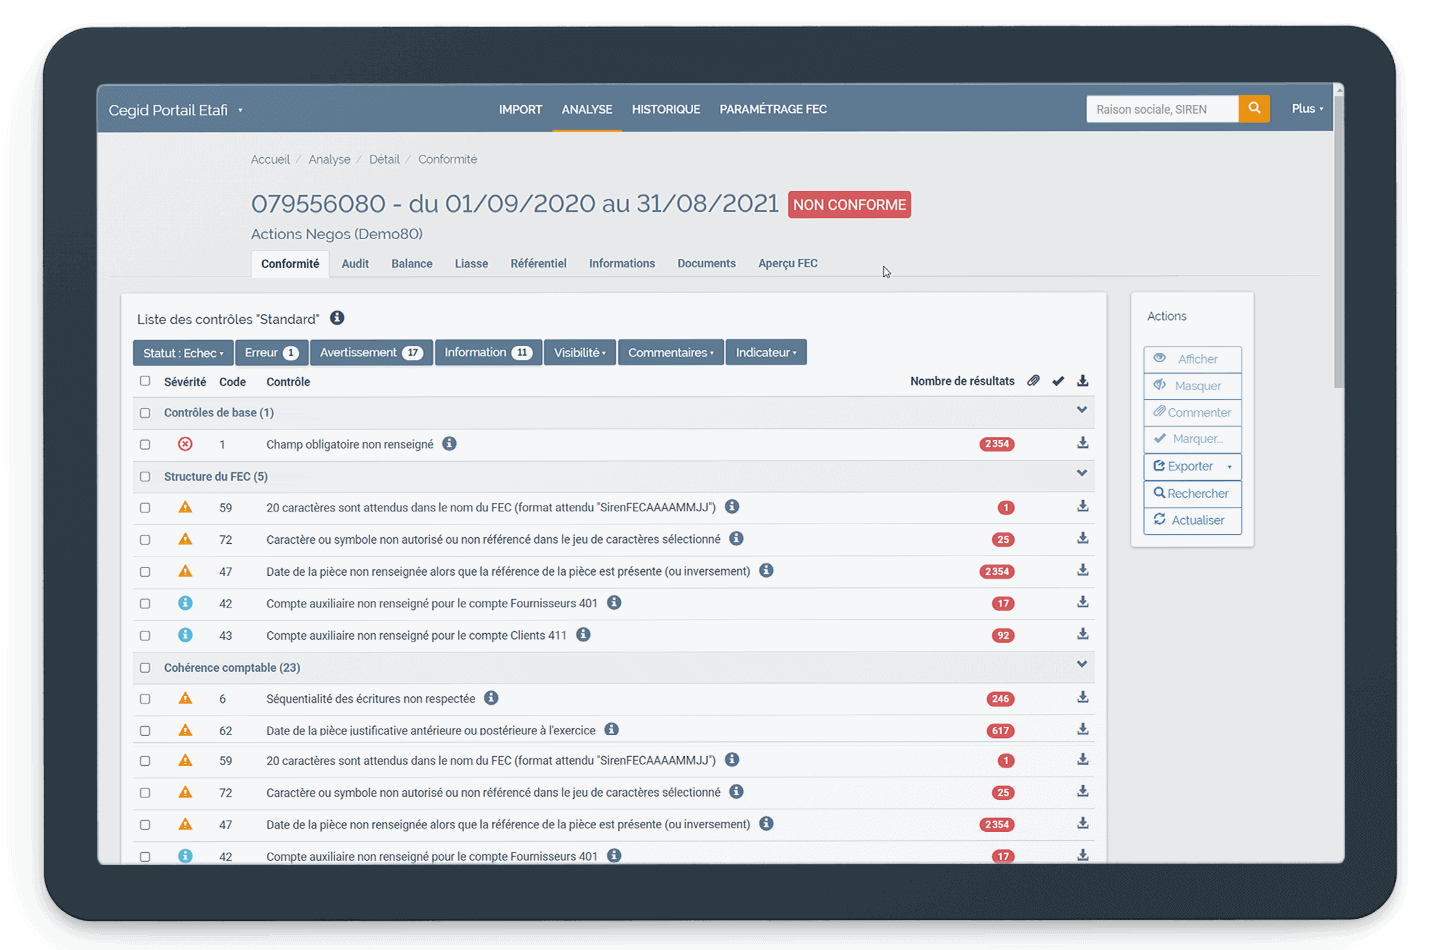This screenshot has height=950, width=1440.
Task: Tick checkbox for Champ obligatoire non renseigné
Action: tap(145, 444)
